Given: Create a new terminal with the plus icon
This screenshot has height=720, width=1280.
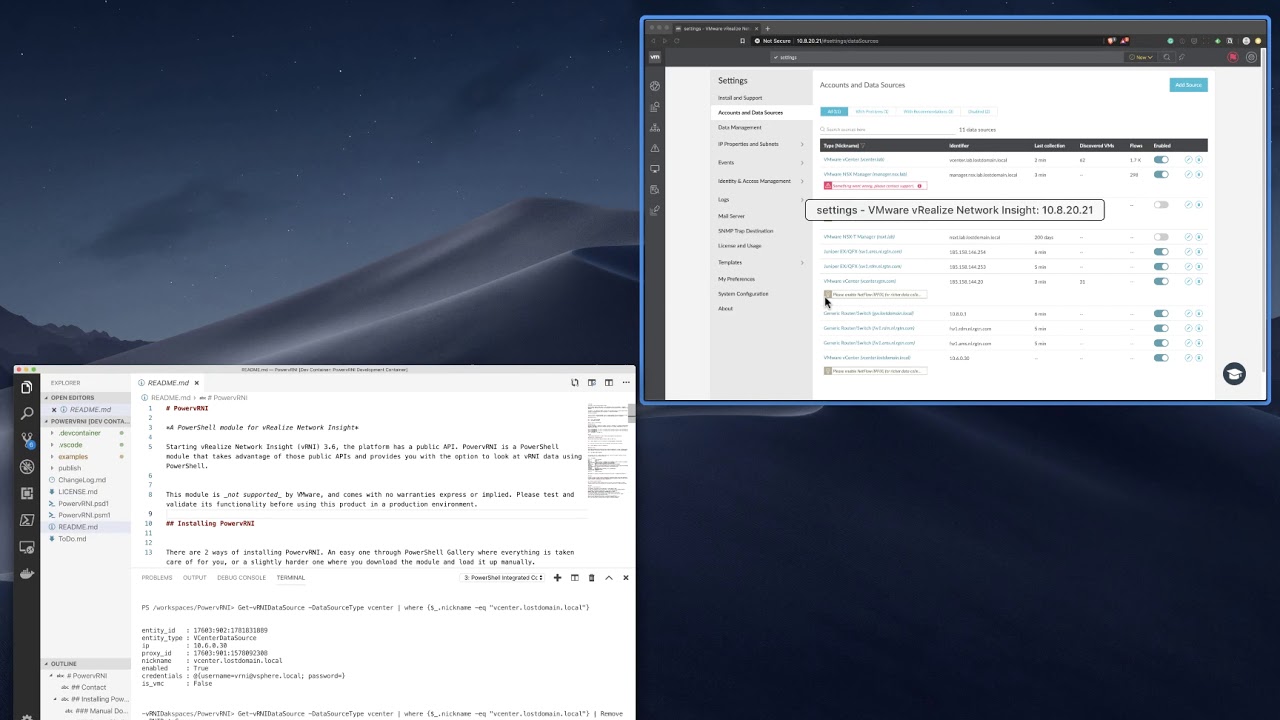Looking at the screenshot, I should [x=557, y=577].
